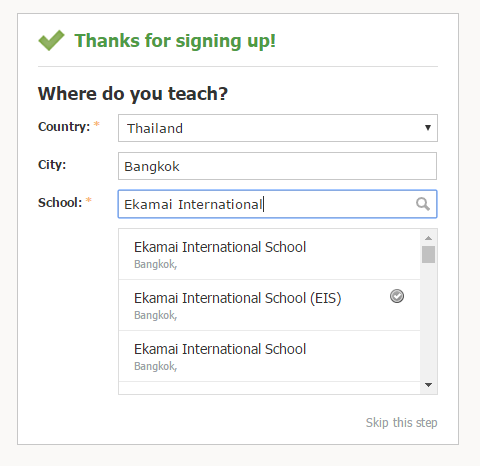Viewport: 480px width, 466px height.
Task: Select the topmost Ekamai International School suggestion
Action: click(269, 254)
